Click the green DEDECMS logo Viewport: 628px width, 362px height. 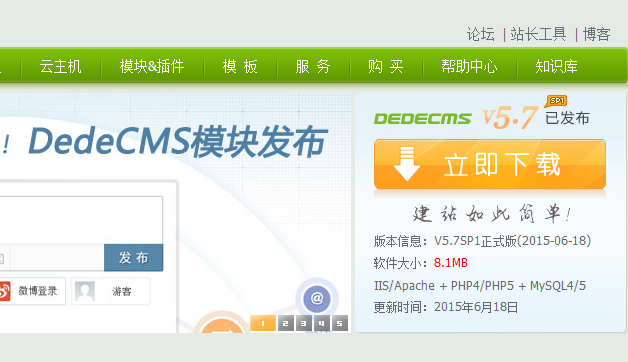pyautogui.click(x=423, y=119)
